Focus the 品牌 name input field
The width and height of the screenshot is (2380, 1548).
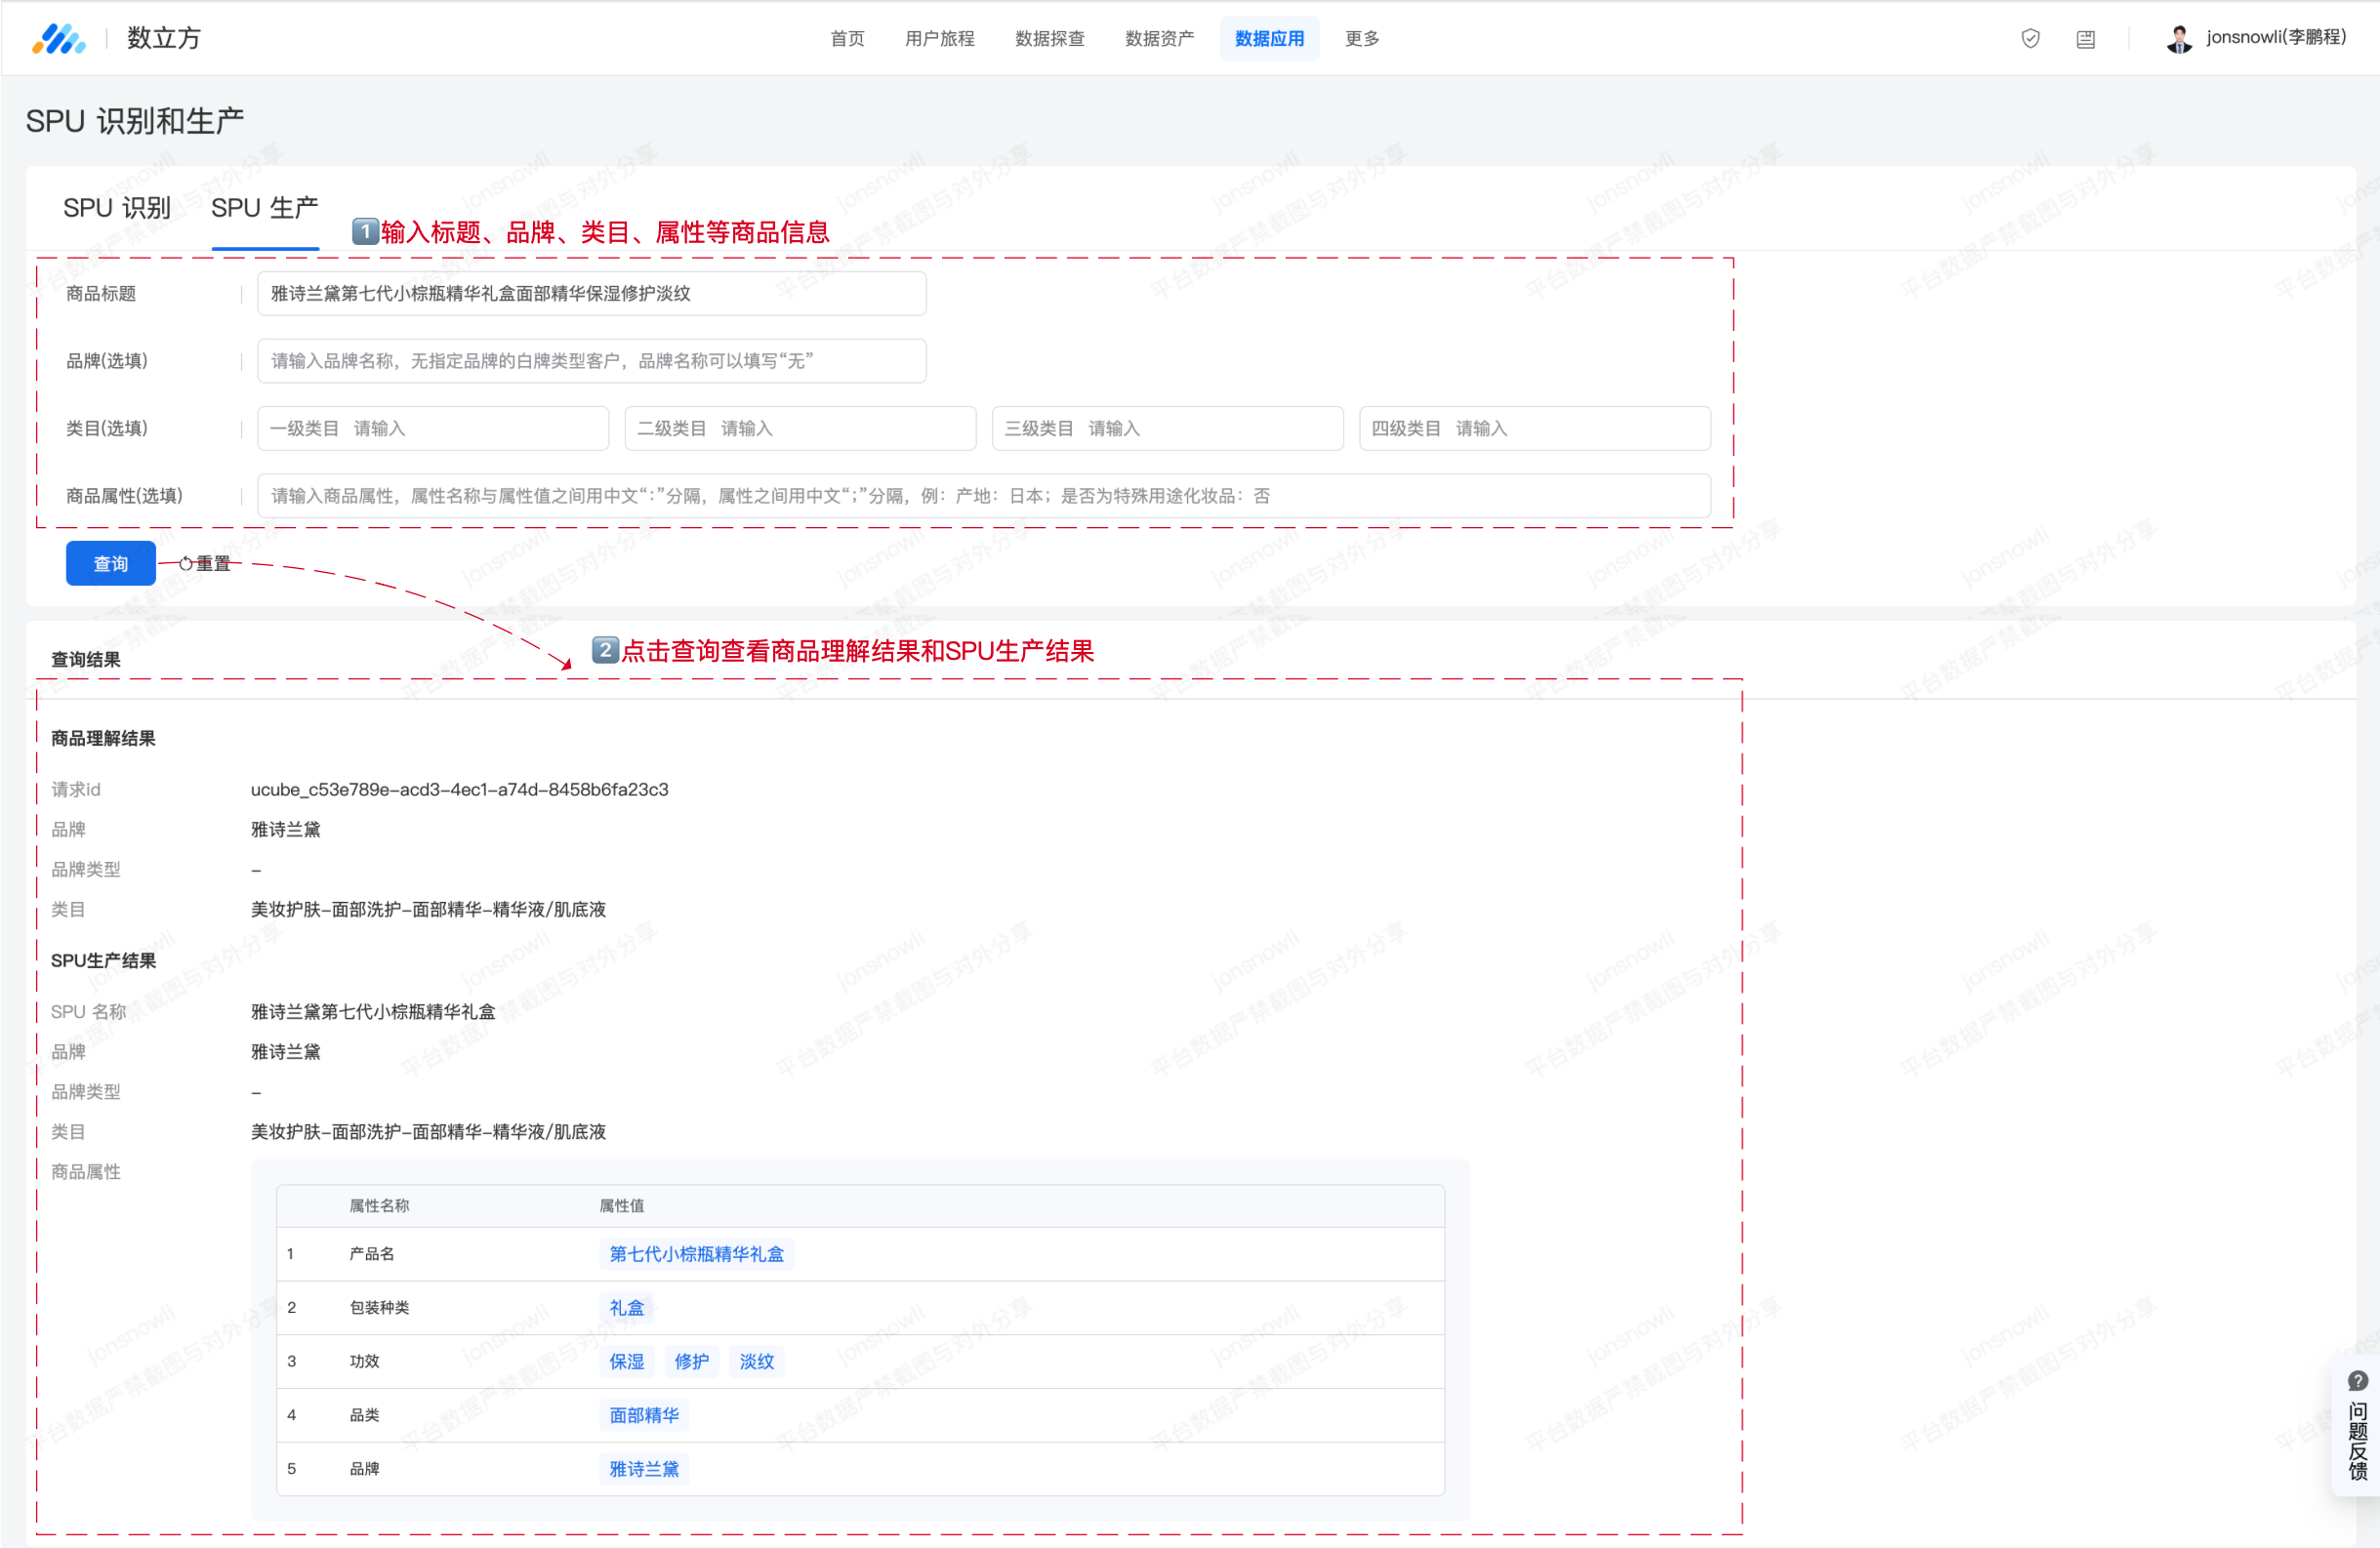tap(591, 361)
